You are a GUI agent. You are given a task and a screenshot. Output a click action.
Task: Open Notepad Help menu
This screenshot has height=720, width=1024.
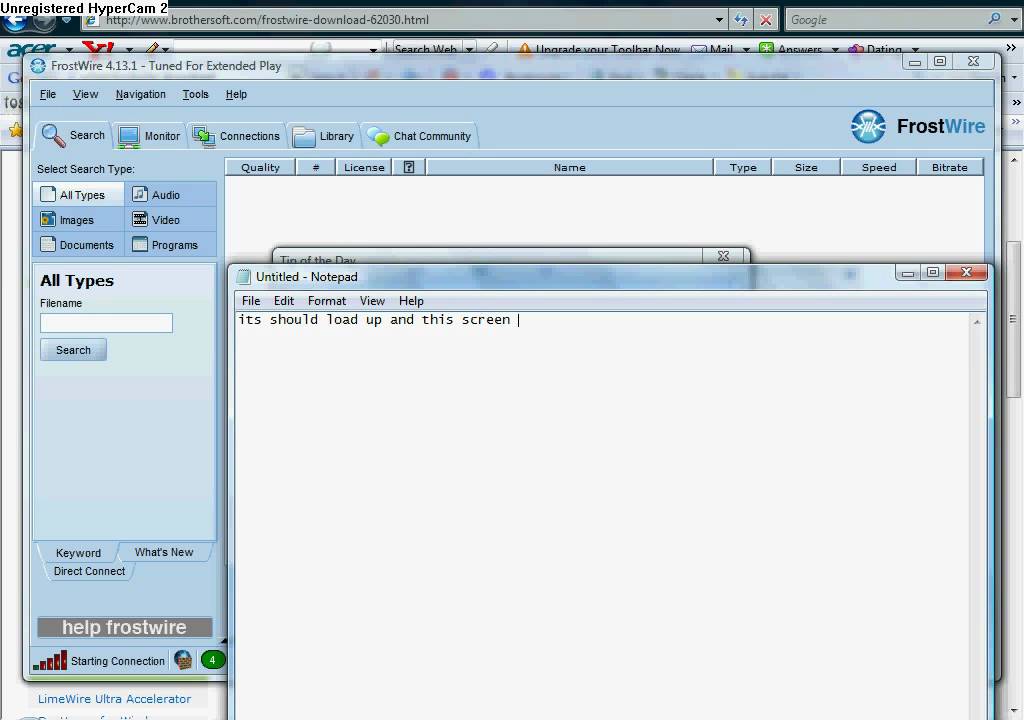coord(411,301)
